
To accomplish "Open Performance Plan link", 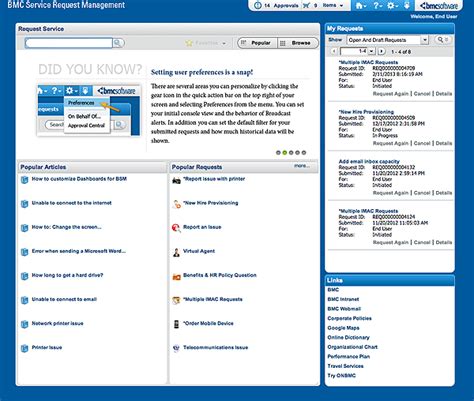I will tap(348, 357).
